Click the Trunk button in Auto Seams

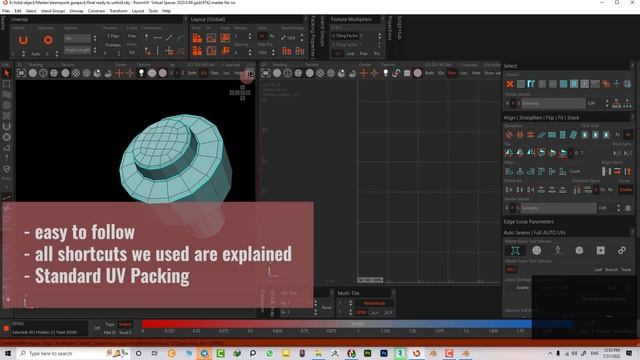(x=626, y=270)
